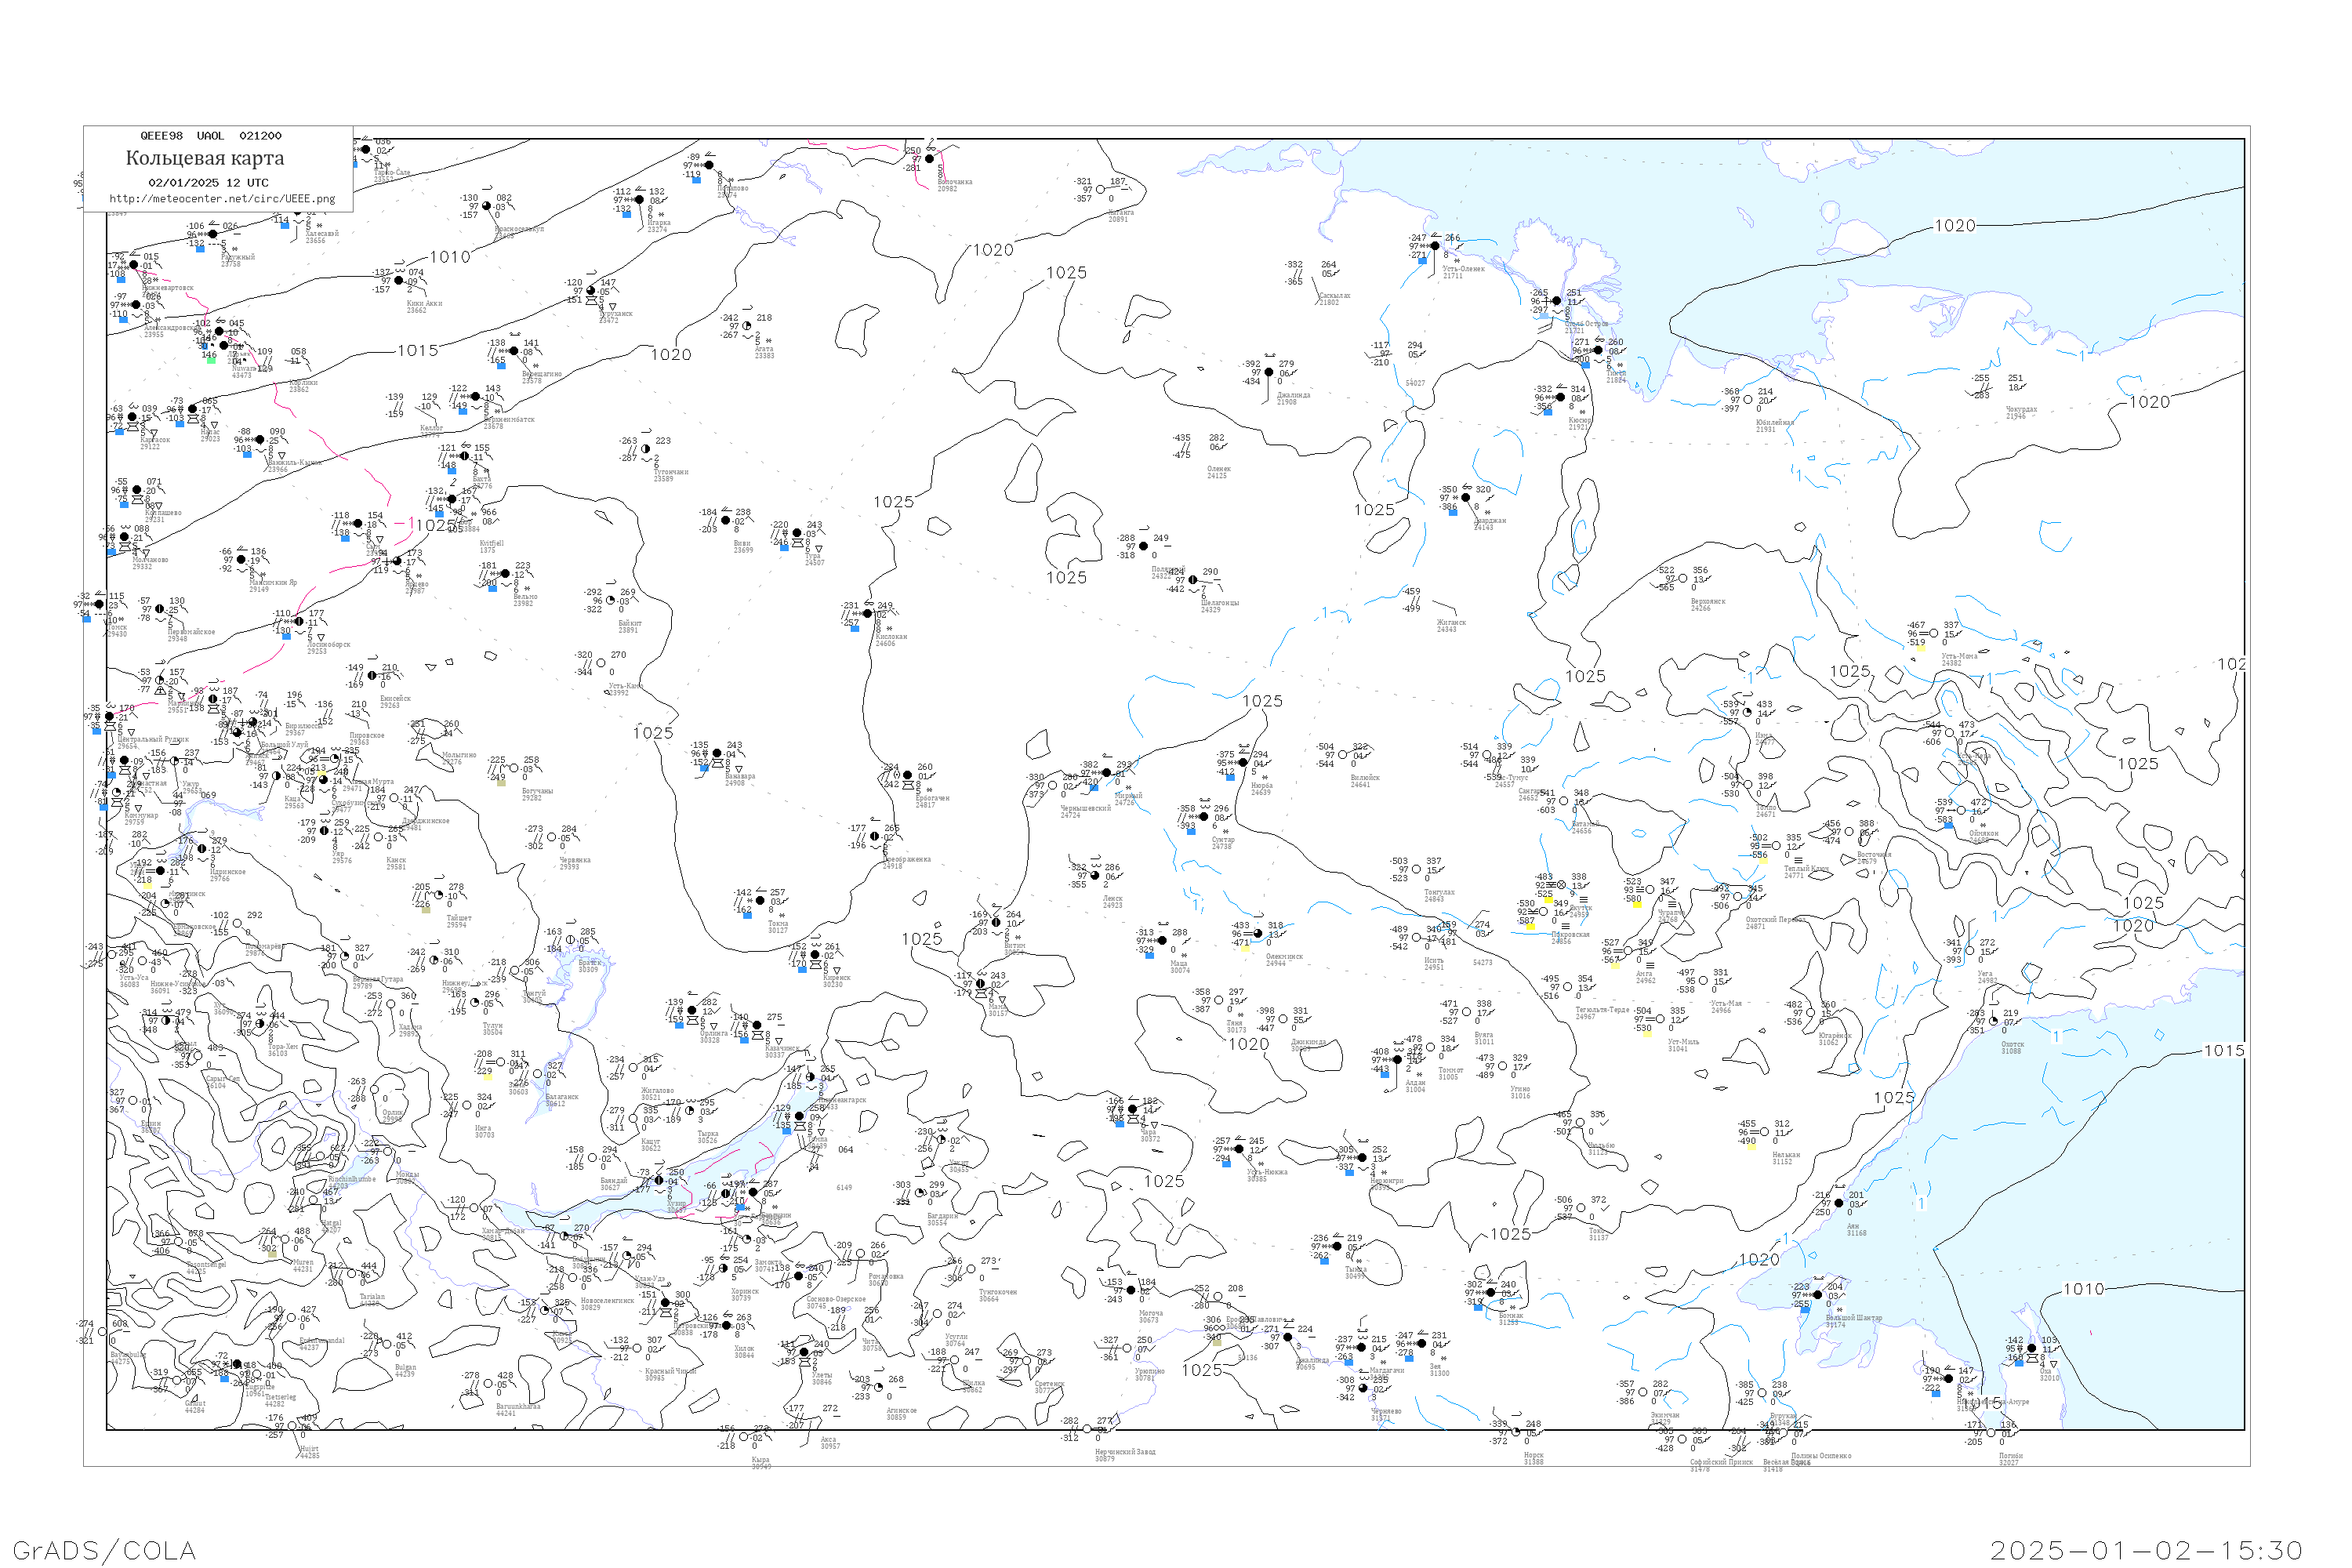Click the 2025-01-02-15:30 generation timestamp

(2146, 1550)
